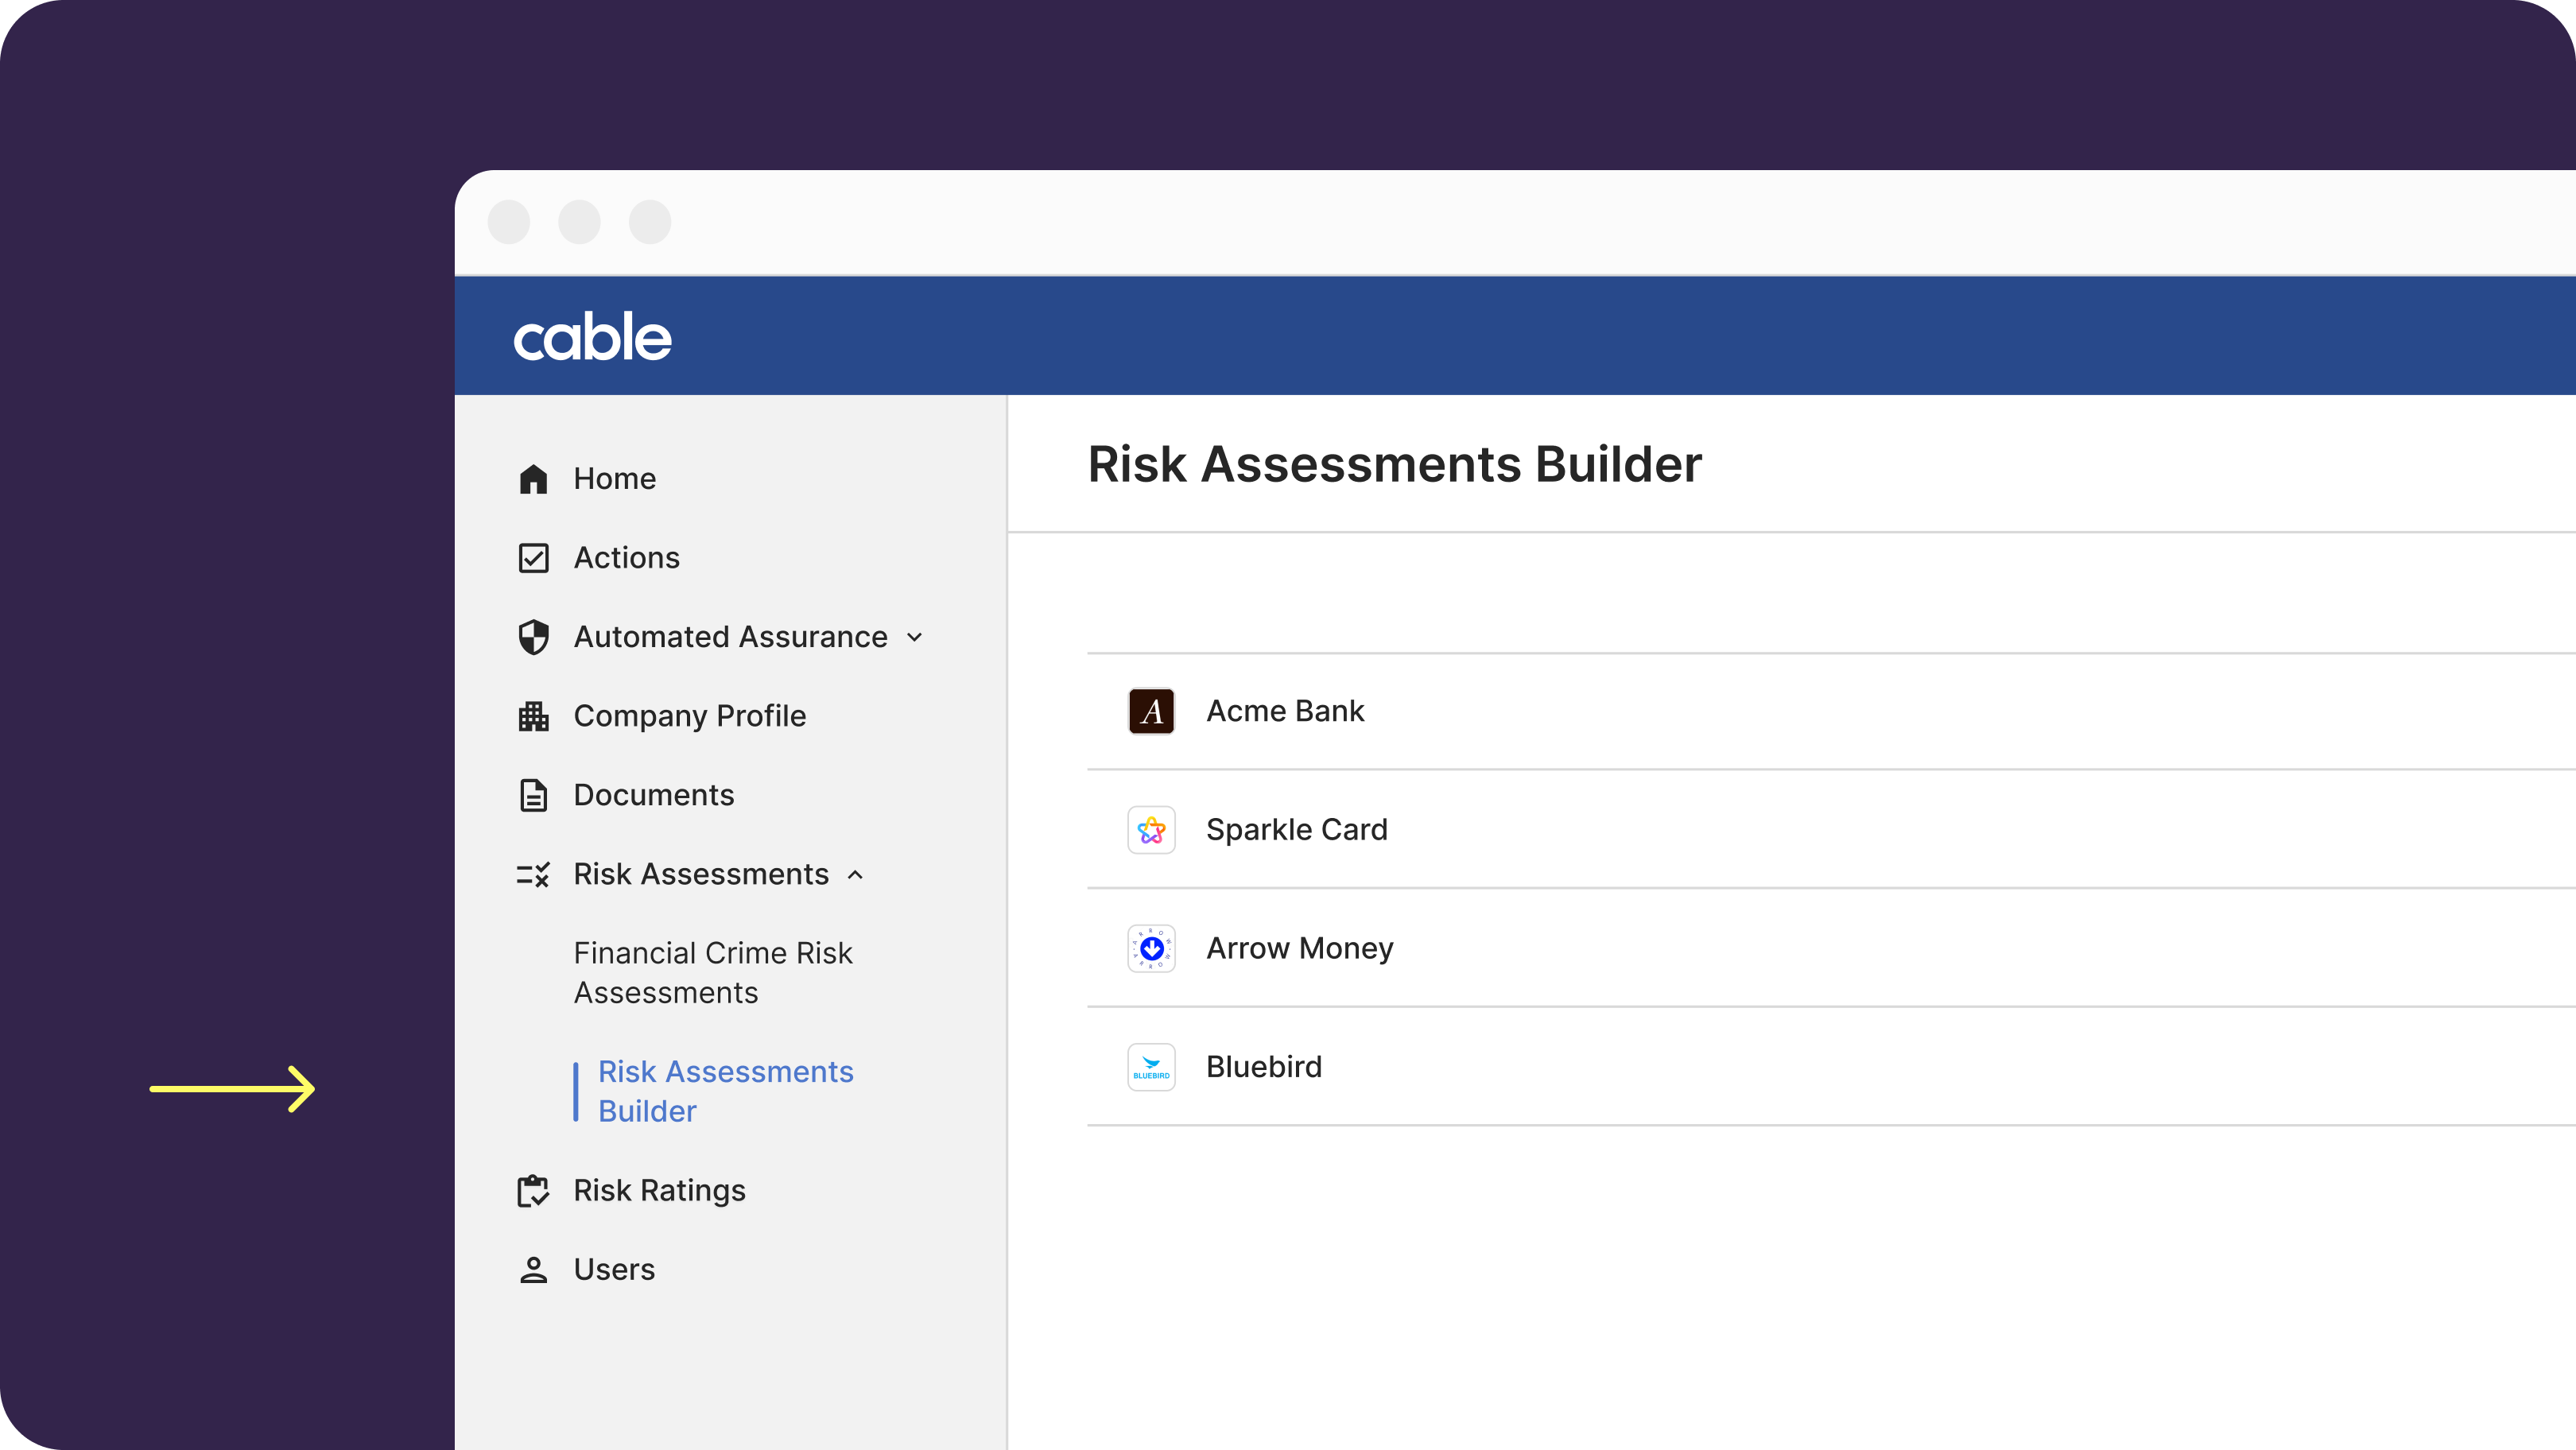Click the Users person icon

(x=533, y=1269)
